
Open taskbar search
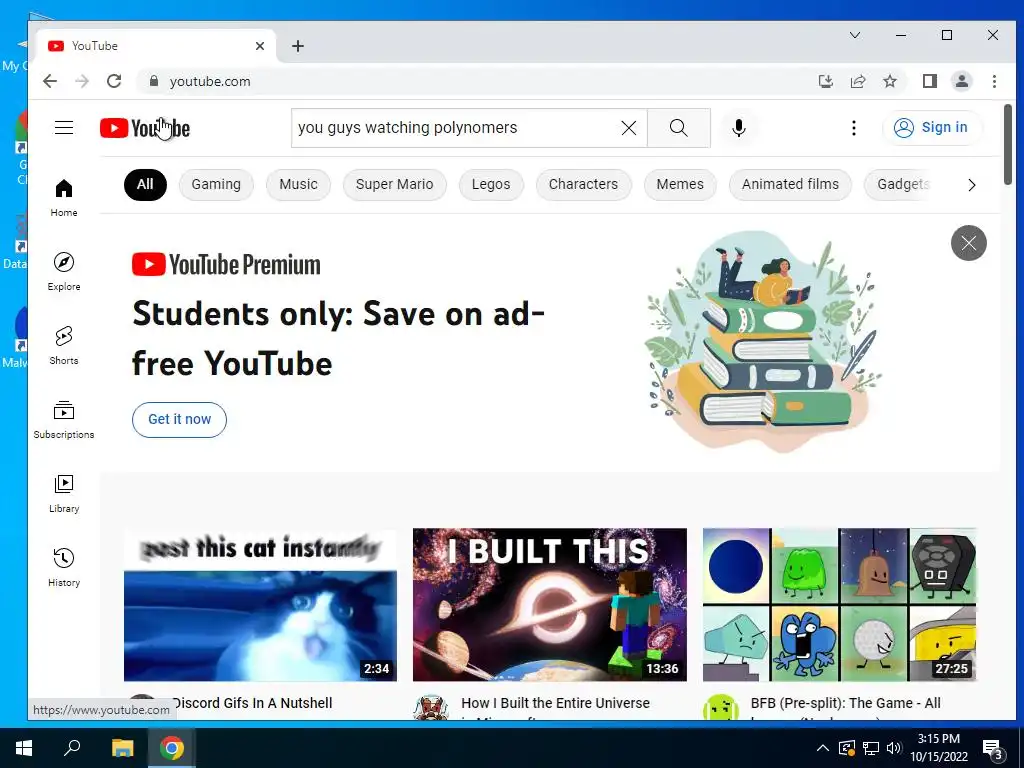click(72, 748)
